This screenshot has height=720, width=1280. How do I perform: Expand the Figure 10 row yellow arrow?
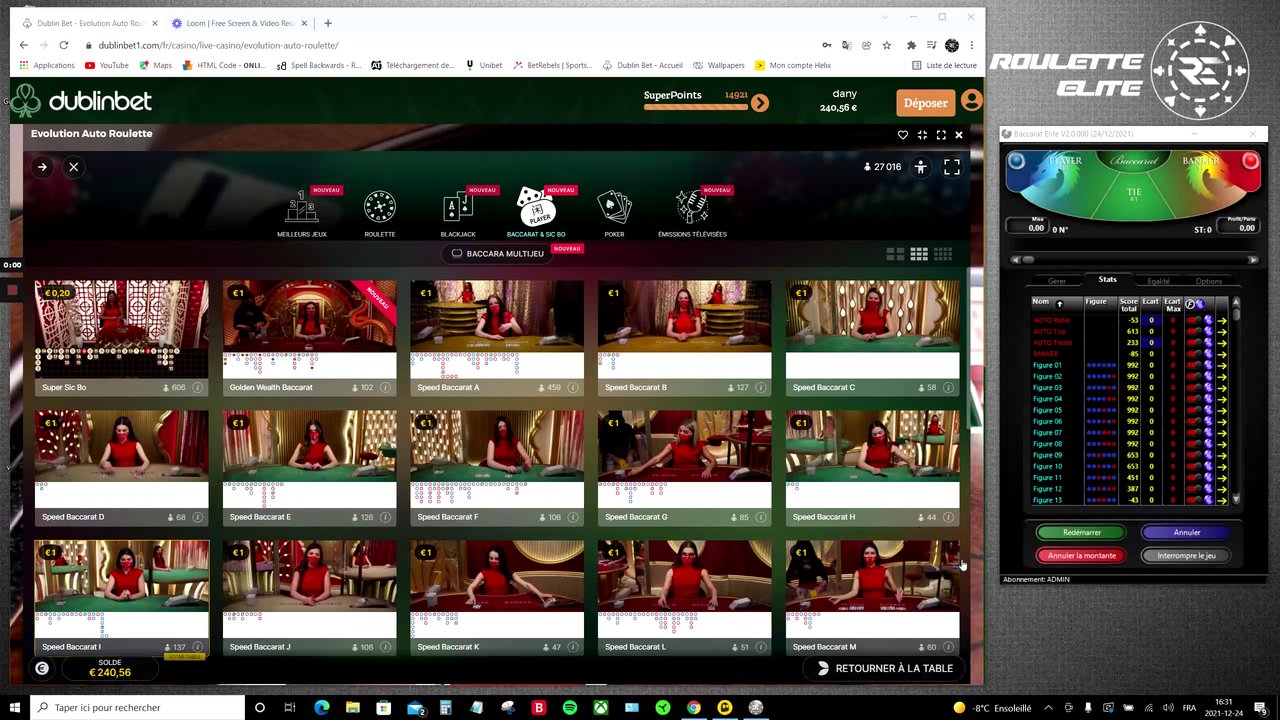click(x=1222, y=467)
